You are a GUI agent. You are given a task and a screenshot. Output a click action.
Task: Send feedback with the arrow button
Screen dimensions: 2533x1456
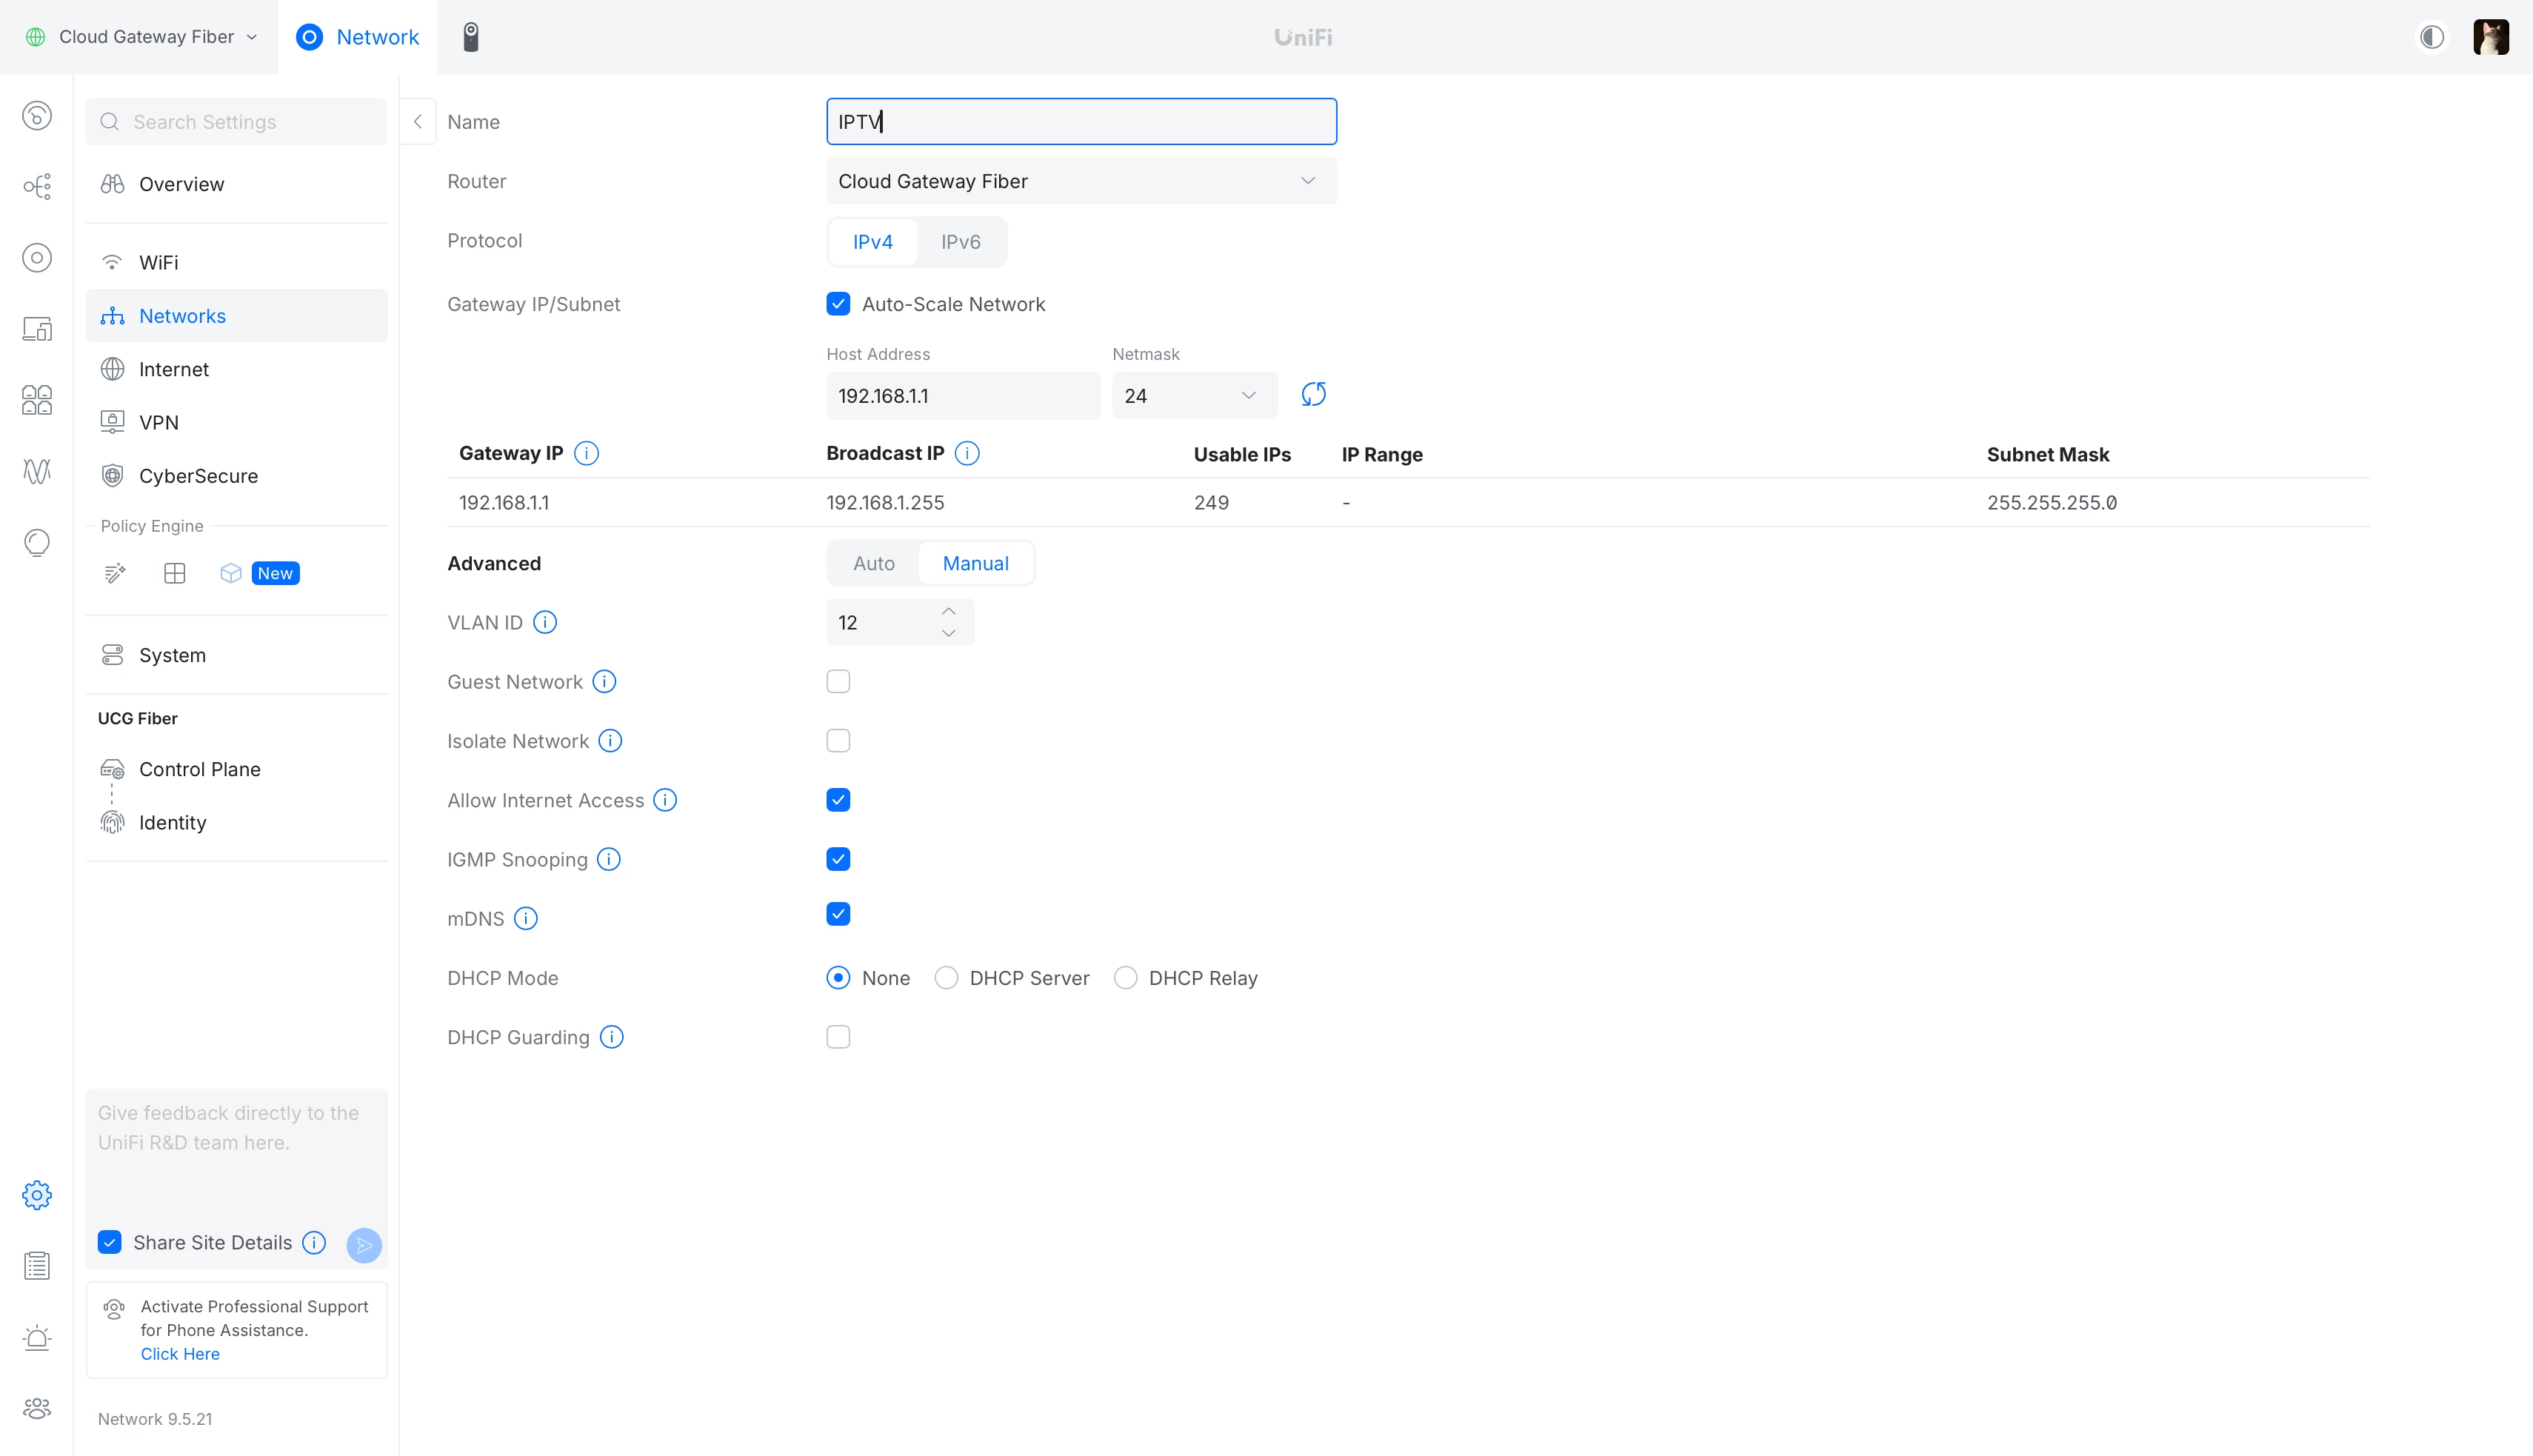tap(364, 1244)
